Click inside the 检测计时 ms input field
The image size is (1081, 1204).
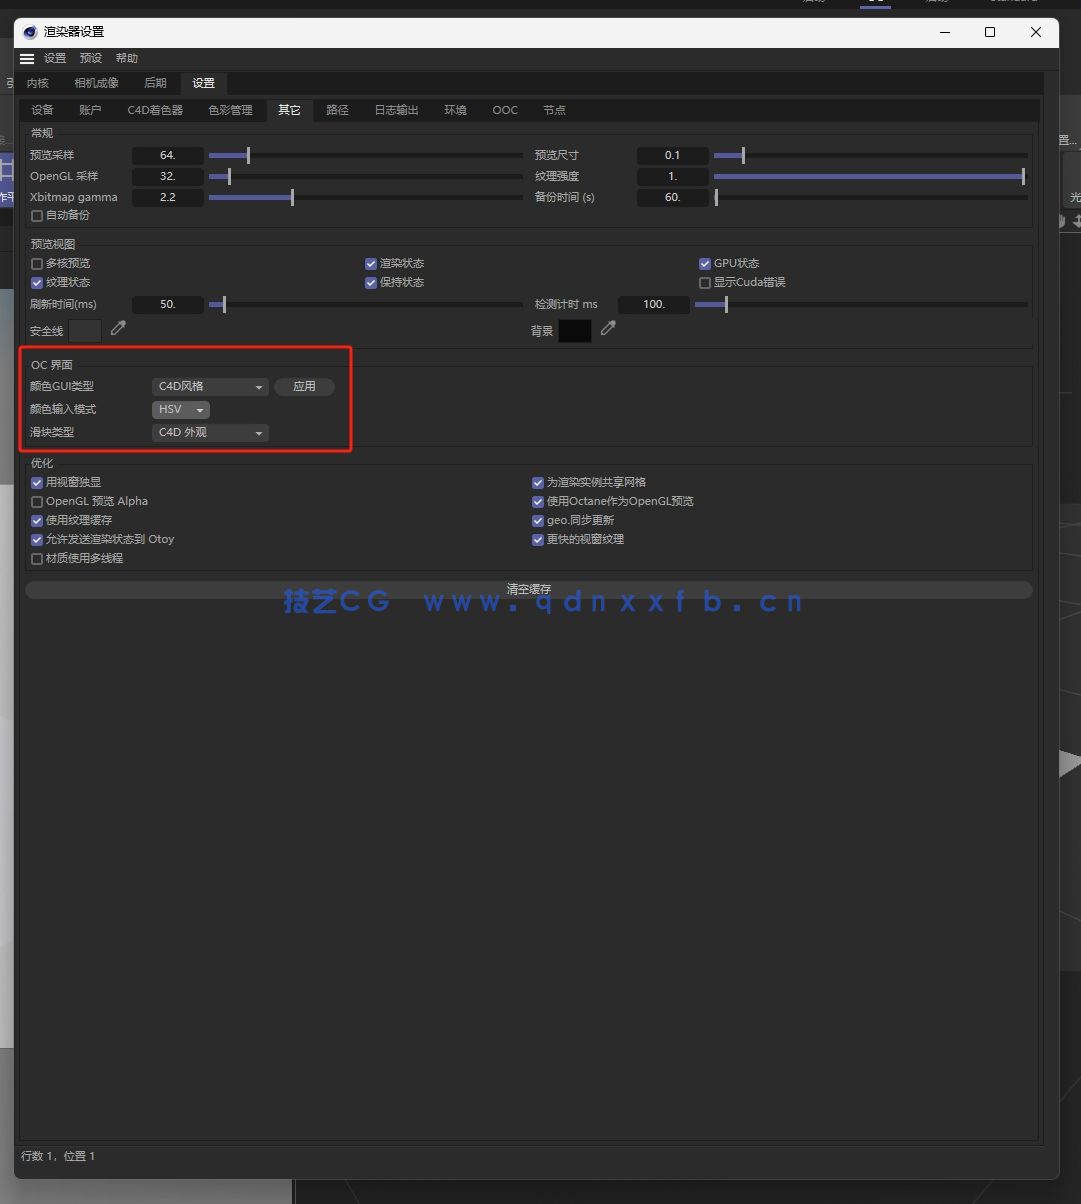654,304
